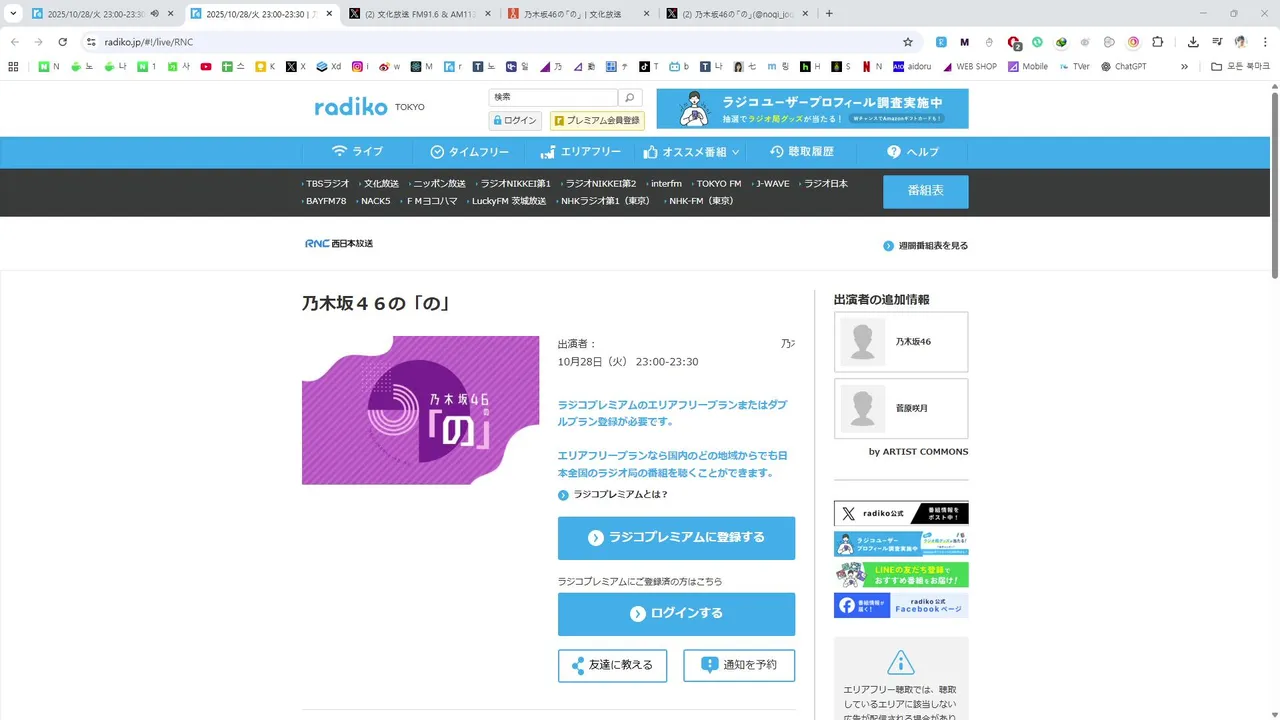The image size is (1280, 720).
Task: Click the page vertical scrollbar
Action: (x=1275, y=186)
